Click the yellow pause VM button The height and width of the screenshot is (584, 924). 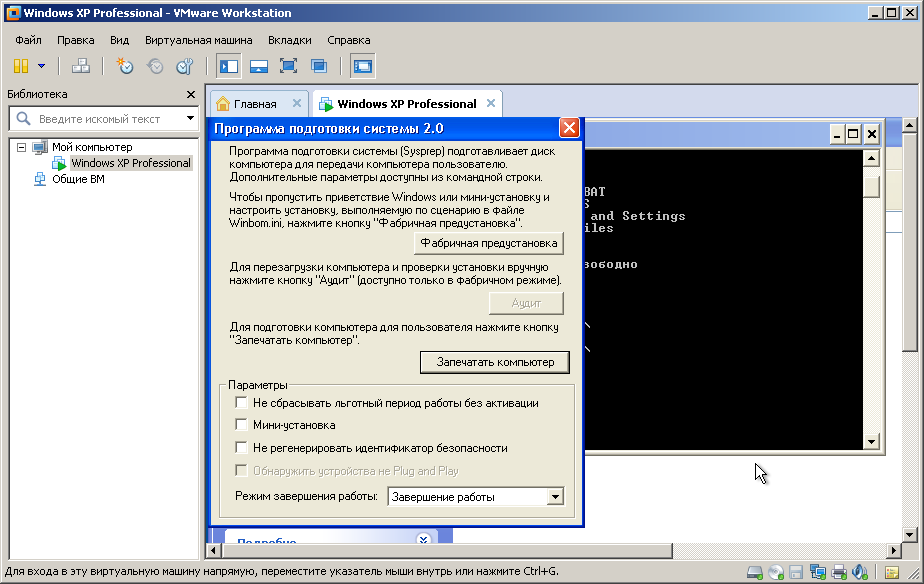coord(21,66)
